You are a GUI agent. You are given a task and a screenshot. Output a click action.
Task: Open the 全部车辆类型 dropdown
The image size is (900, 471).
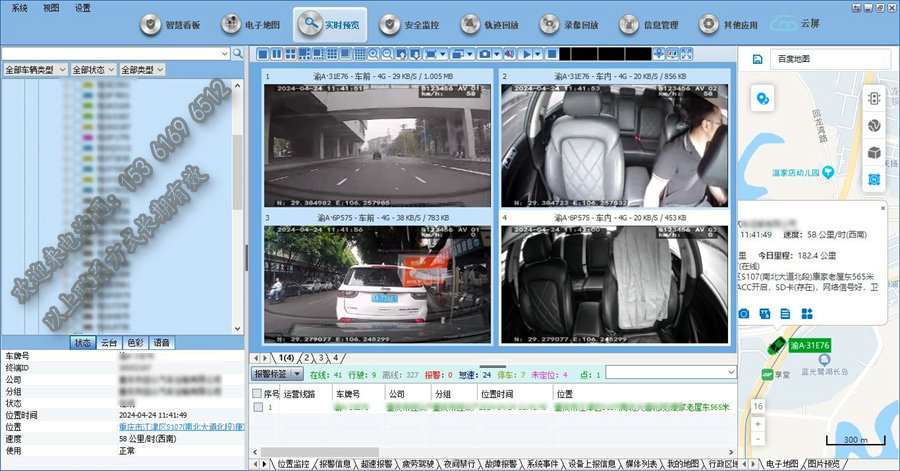pyautogui.click(x=35, y=70)
